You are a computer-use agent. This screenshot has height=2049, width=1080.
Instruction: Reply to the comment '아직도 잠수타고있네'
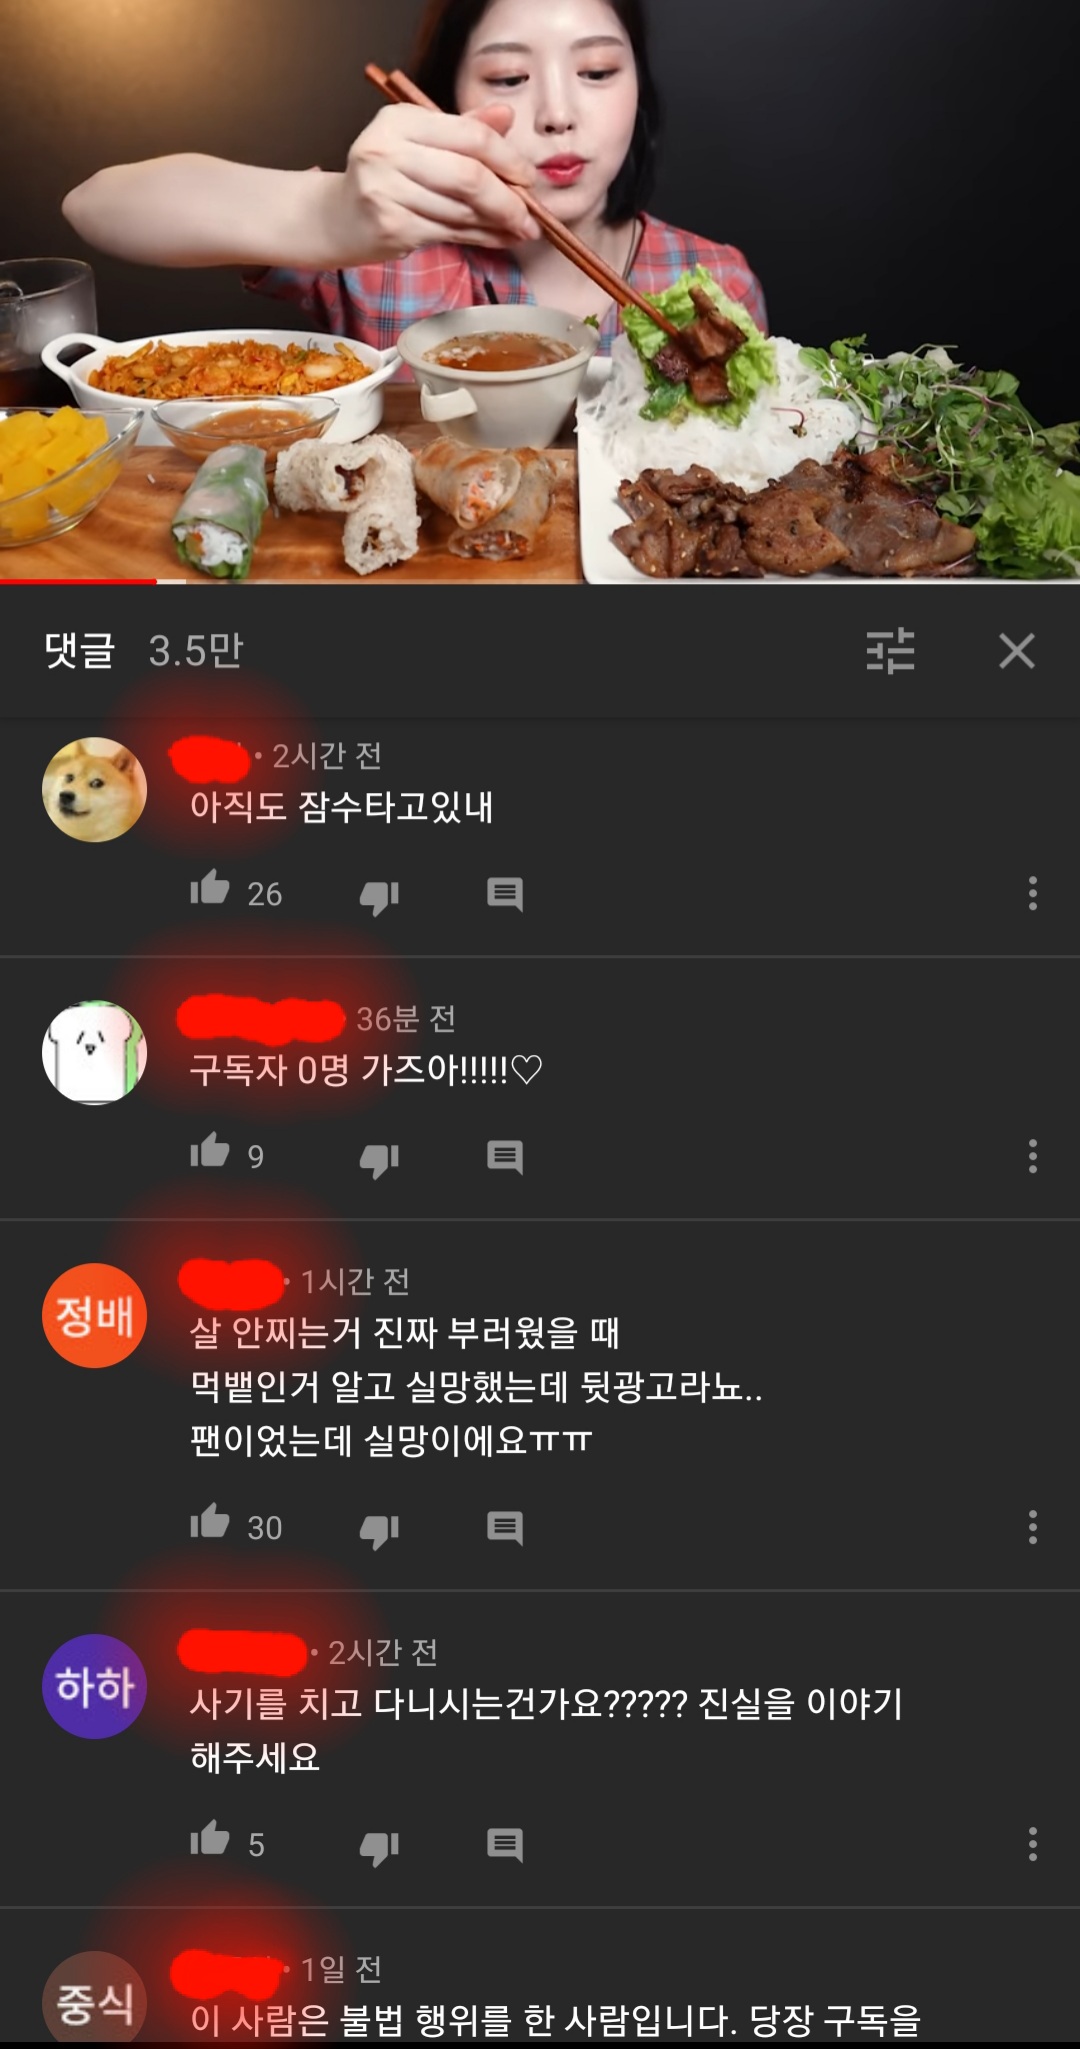505,894
